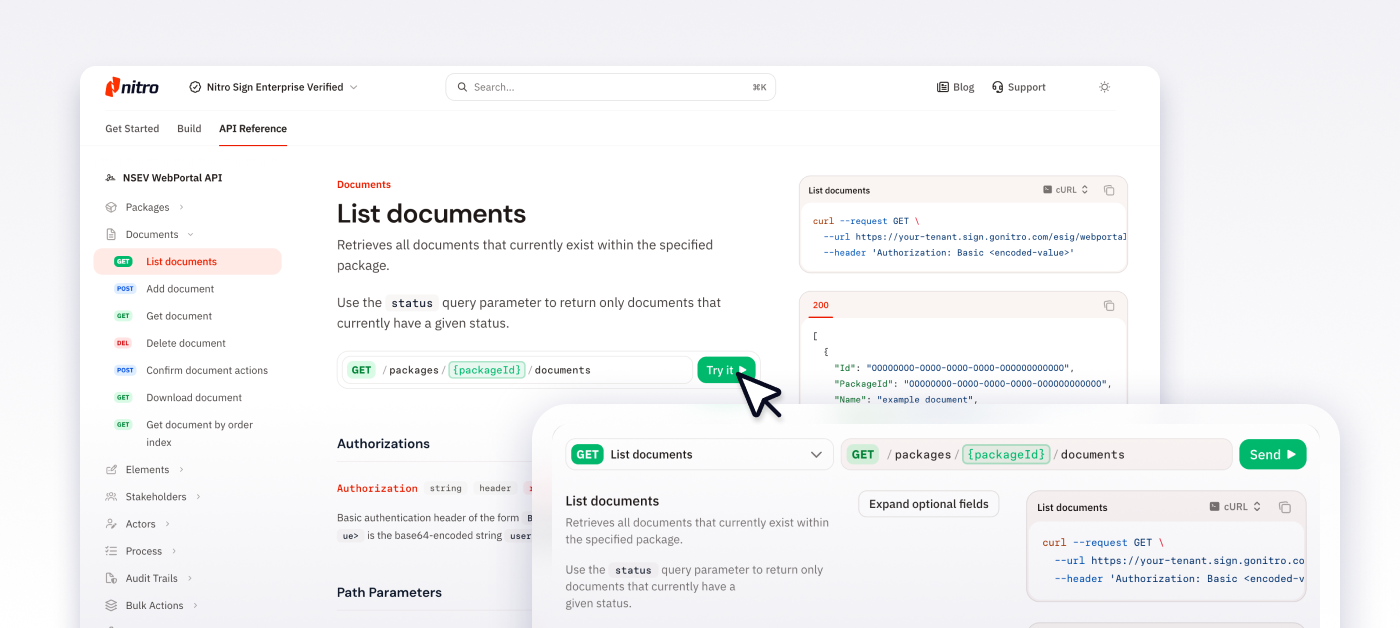
Task: Click the Search field
Action: click(610, 87)
